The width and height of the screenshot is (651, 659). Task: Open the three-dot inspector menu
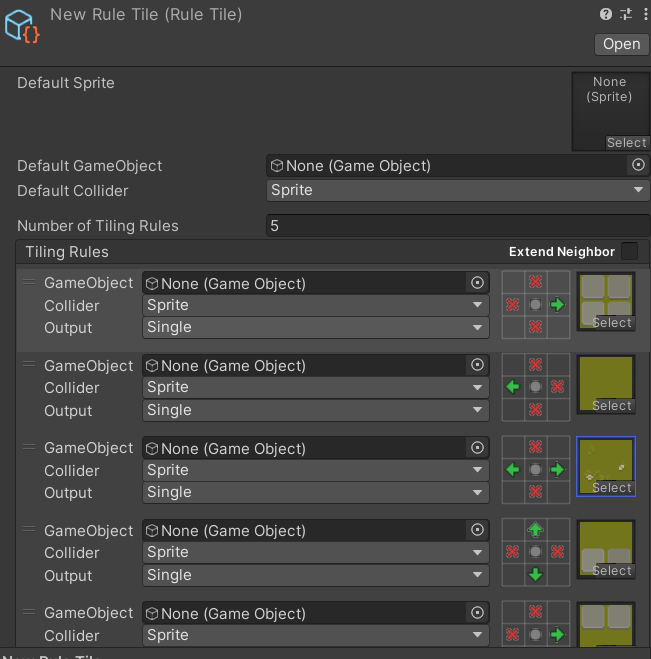[x=645, y=14]
